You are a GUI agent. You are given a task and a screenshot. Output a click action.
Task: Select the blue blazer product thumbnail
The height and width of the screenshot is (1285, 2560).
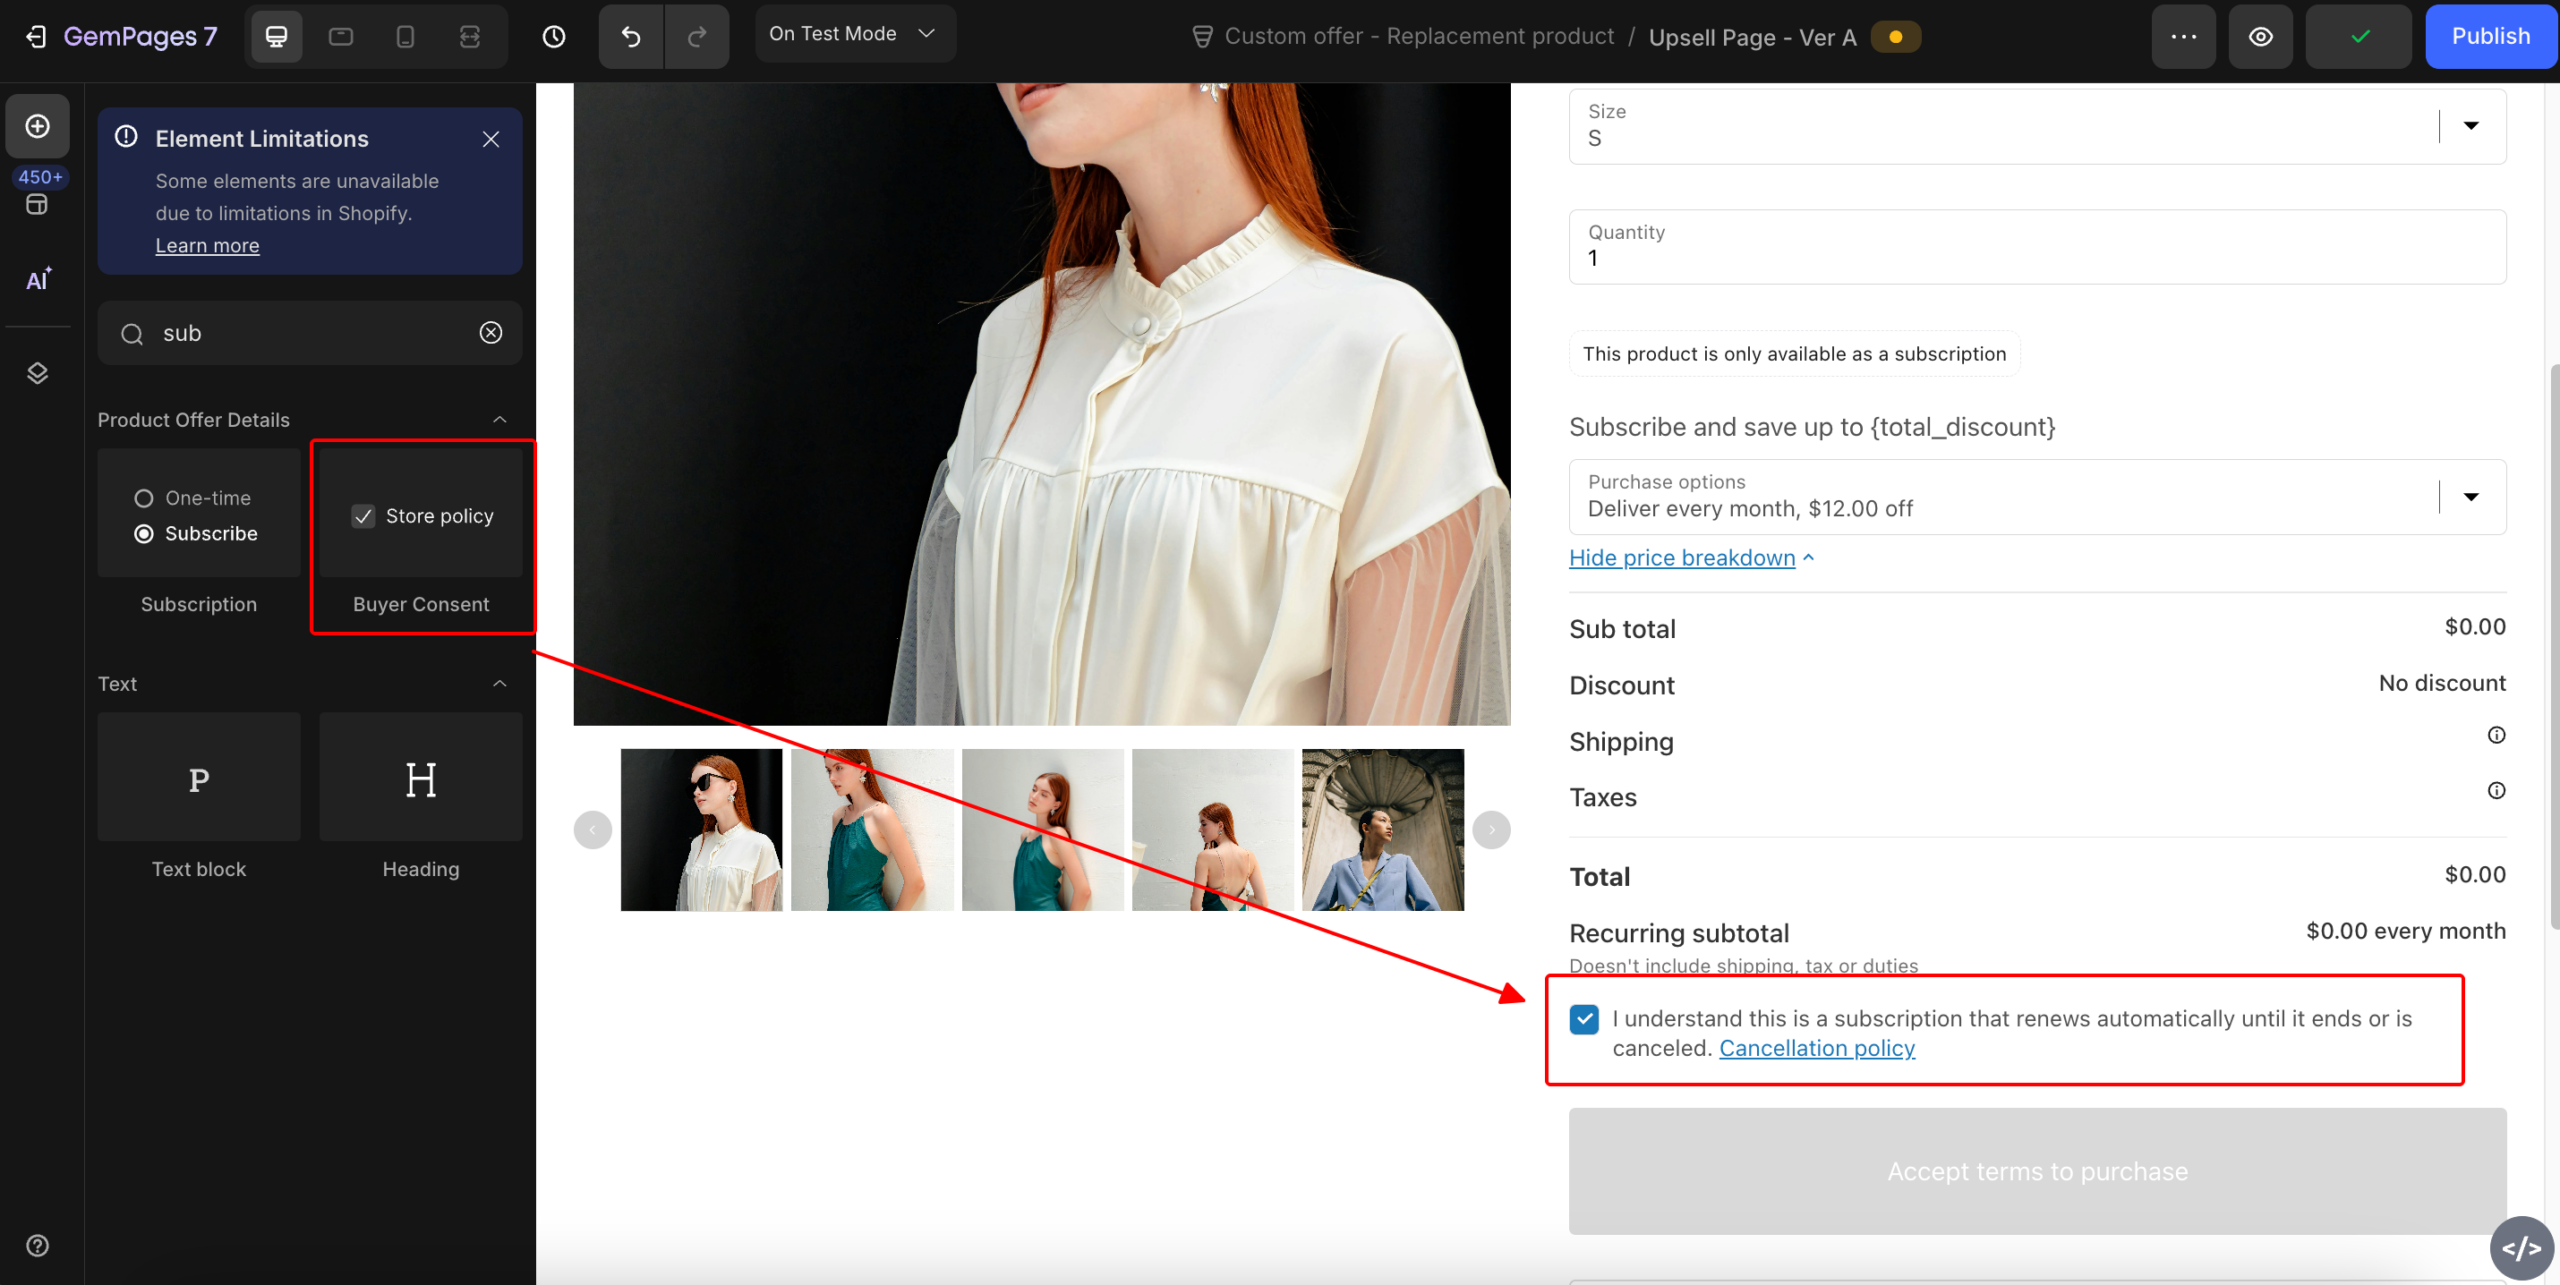coord(1383,830)
